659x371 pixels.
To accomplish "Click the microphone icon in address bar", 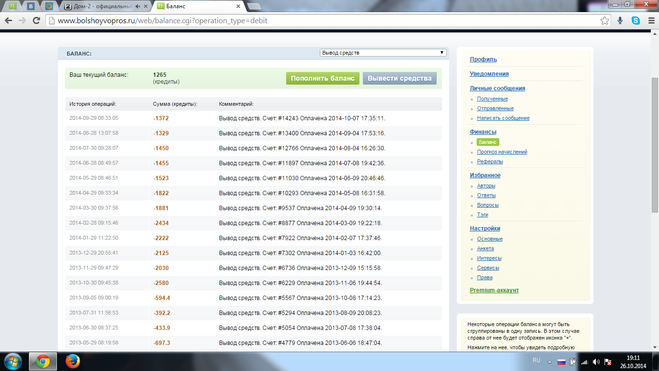I will pyautogui.click(x=620, y=21).
